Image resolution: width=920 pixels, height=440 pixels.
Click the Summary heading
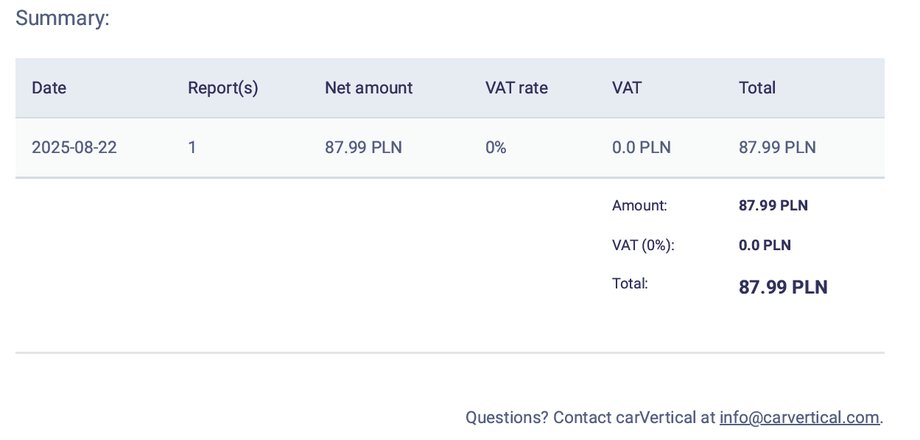(62, 18)
